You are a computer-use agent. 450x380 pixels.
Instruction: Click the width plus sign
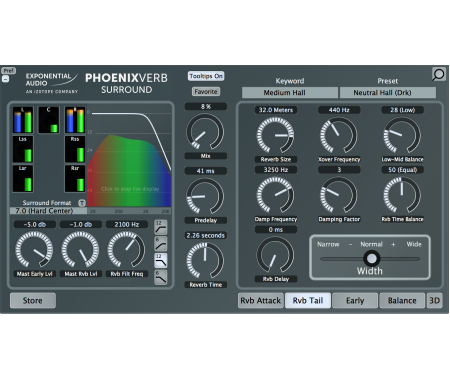click(x=393, y=244)
